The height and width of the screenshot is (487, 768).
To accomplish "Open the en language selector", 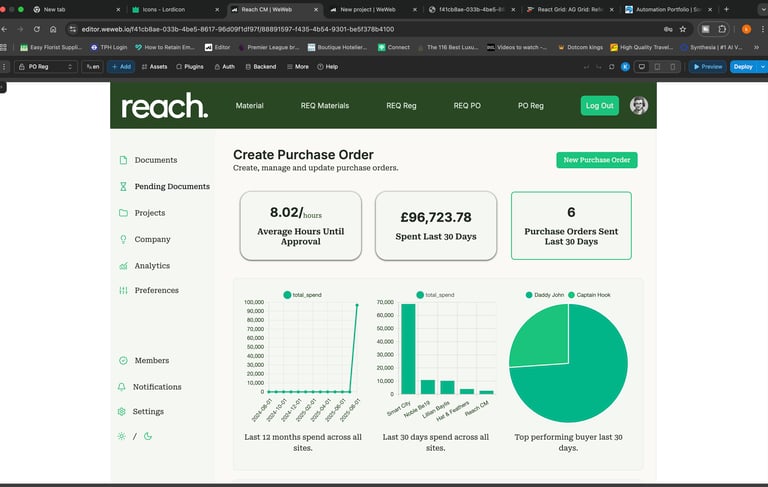I will tap(93, 67).
